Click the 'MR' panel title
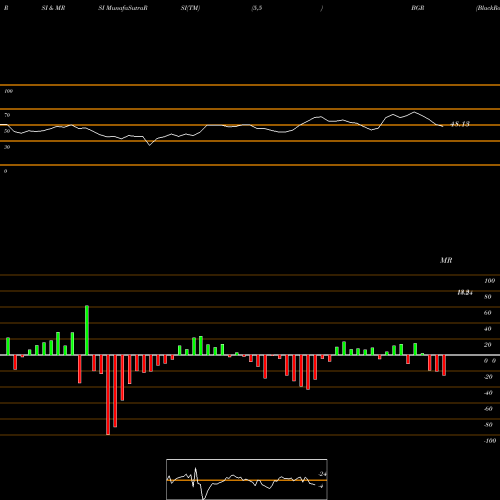The height and width of the screenshot is (500, 500). click(446, 260)
